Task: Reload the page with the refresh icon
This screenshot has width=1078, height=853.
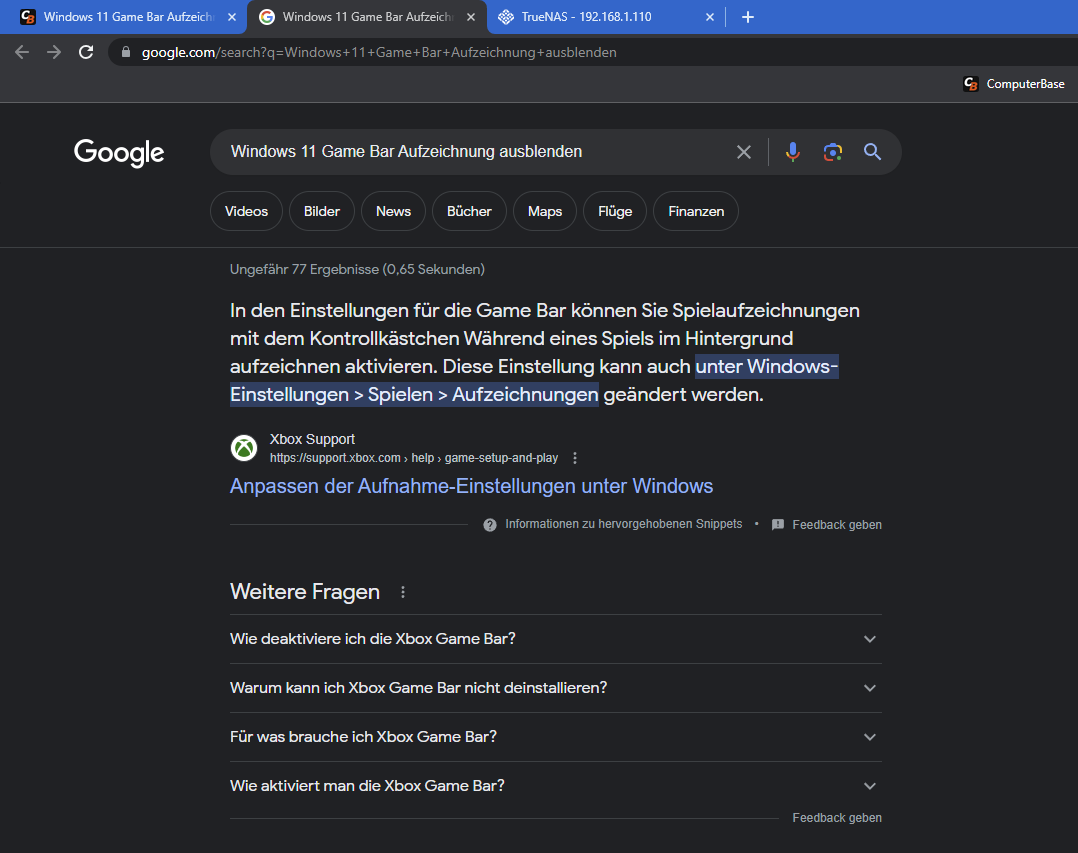Action: 86,52
